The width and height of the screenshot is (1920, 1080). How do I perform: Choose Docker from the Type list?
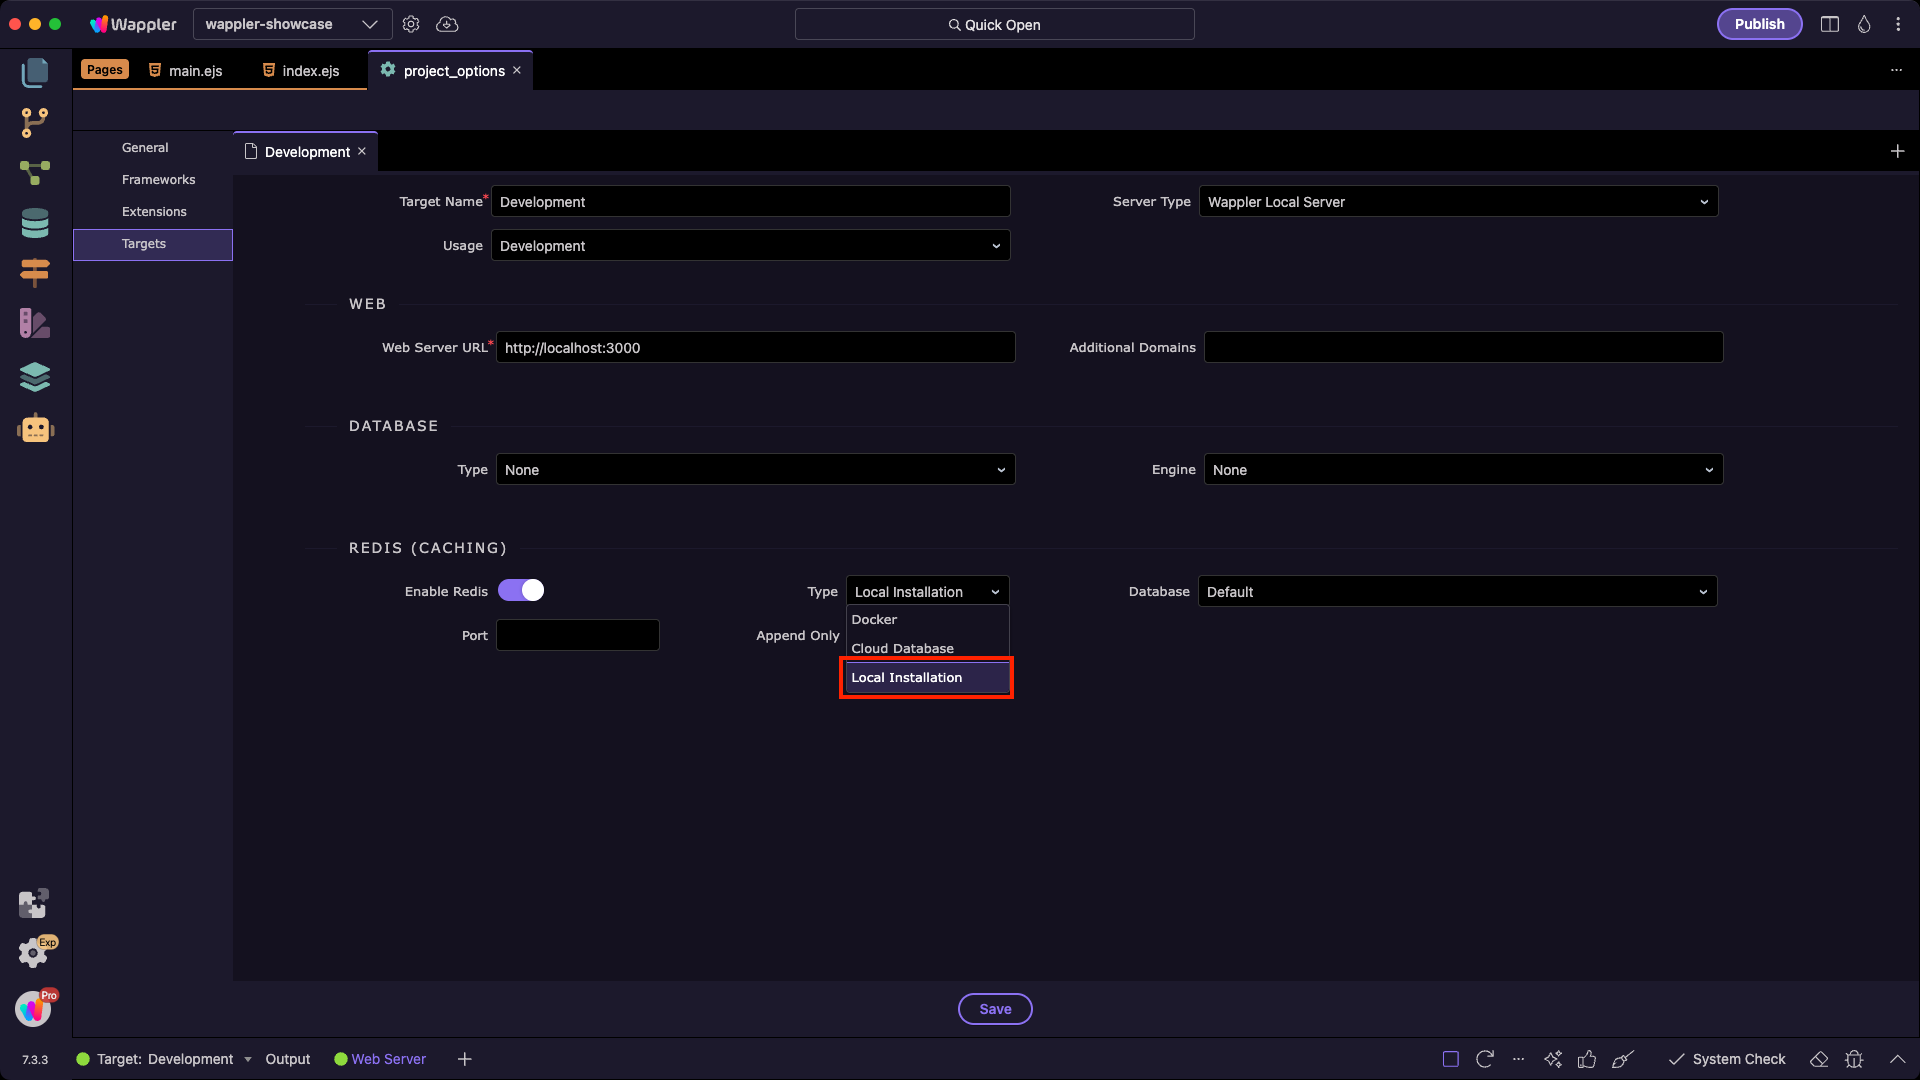[875, 620]
